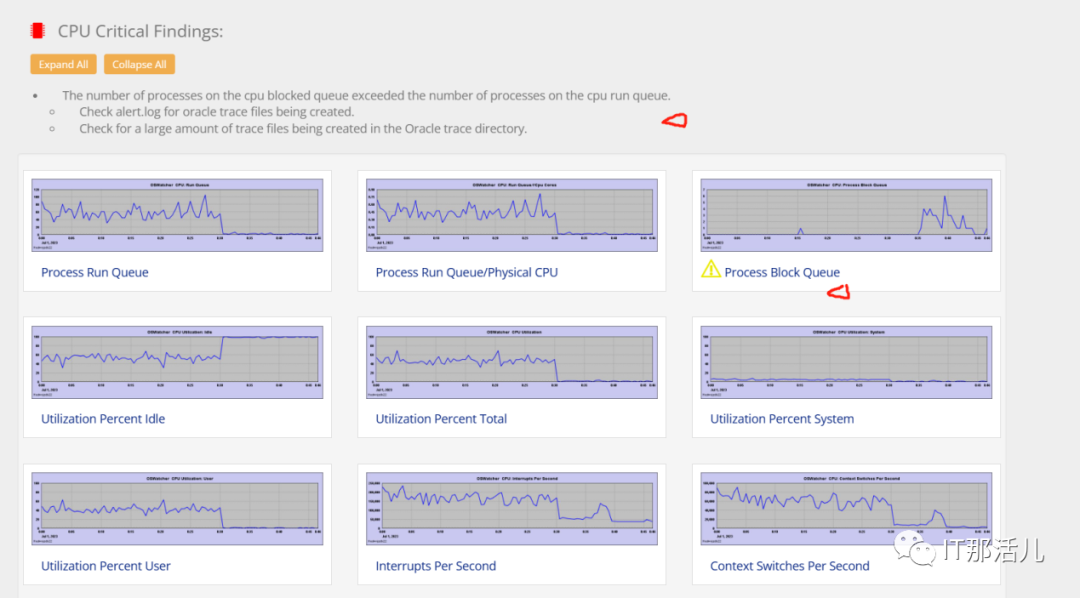
Task: Click the Process Run Queue link
Action: [95, 272]
